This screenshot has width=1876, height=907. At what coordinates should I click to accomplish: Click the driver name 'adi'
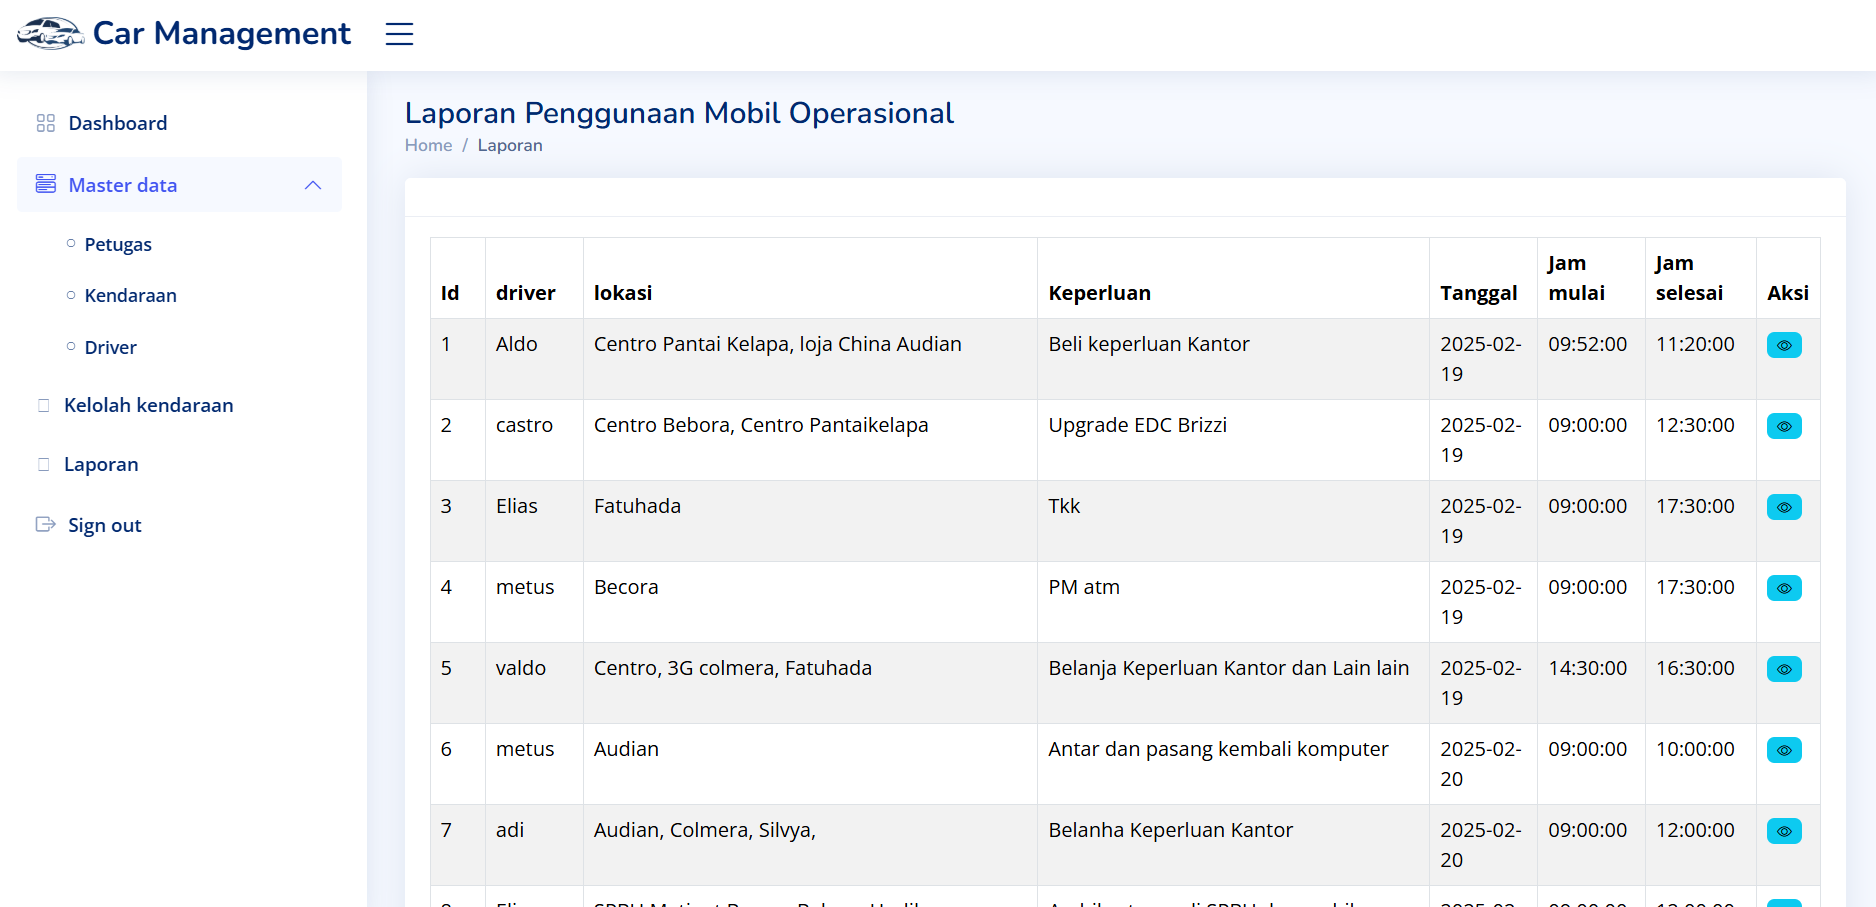coord(510,830)
